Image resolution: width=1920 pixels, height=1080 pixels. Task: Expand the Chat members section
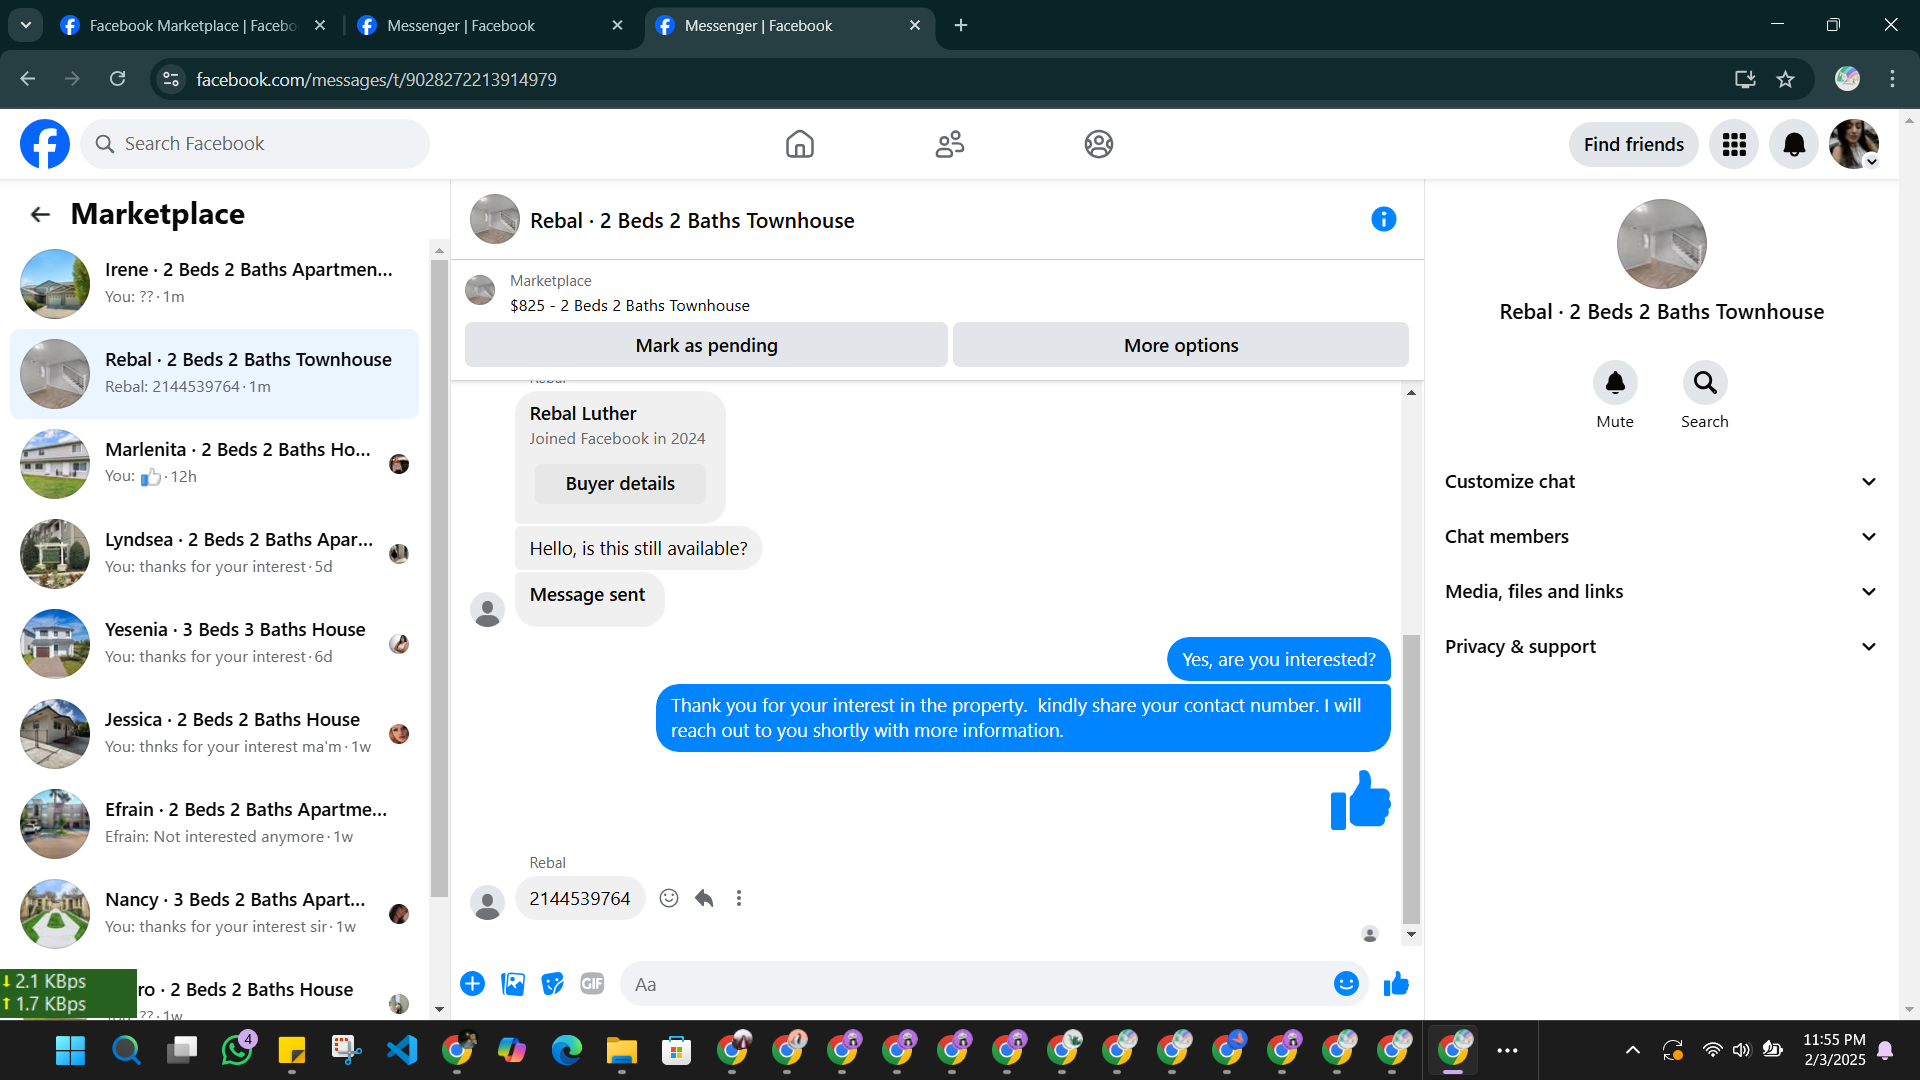pyautogui.click(x=1660, y=537)
